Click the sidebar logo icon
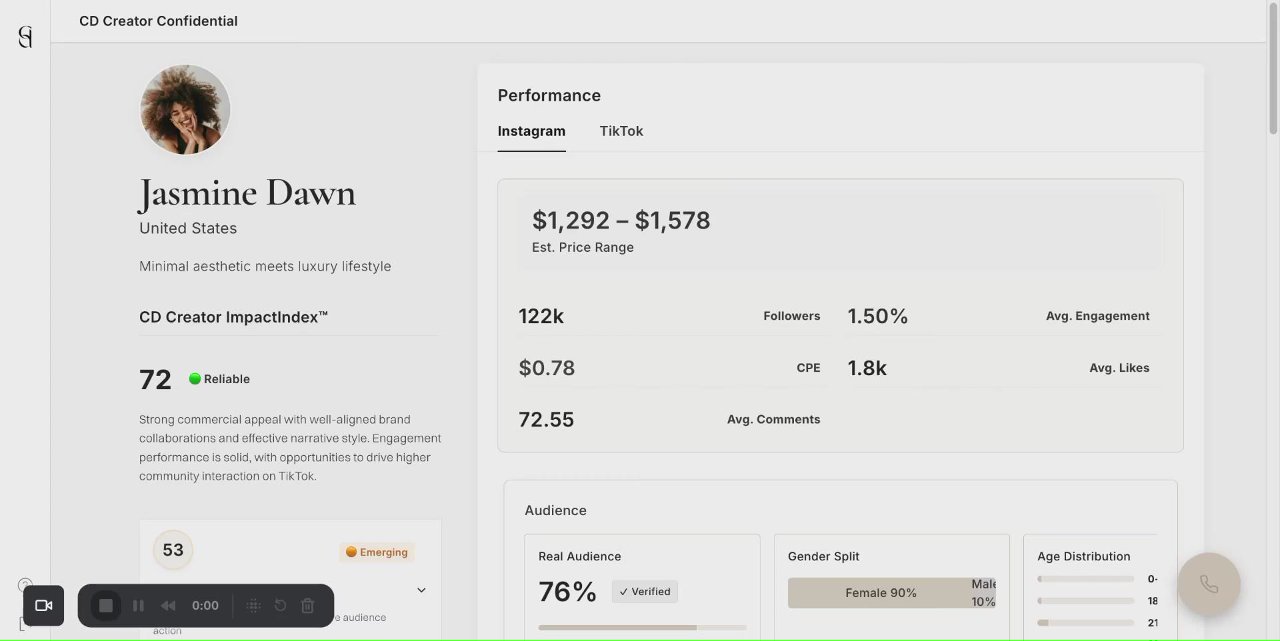Image resolution: width=1280 pixels, height=641 pixels. [x=25, y=37]
